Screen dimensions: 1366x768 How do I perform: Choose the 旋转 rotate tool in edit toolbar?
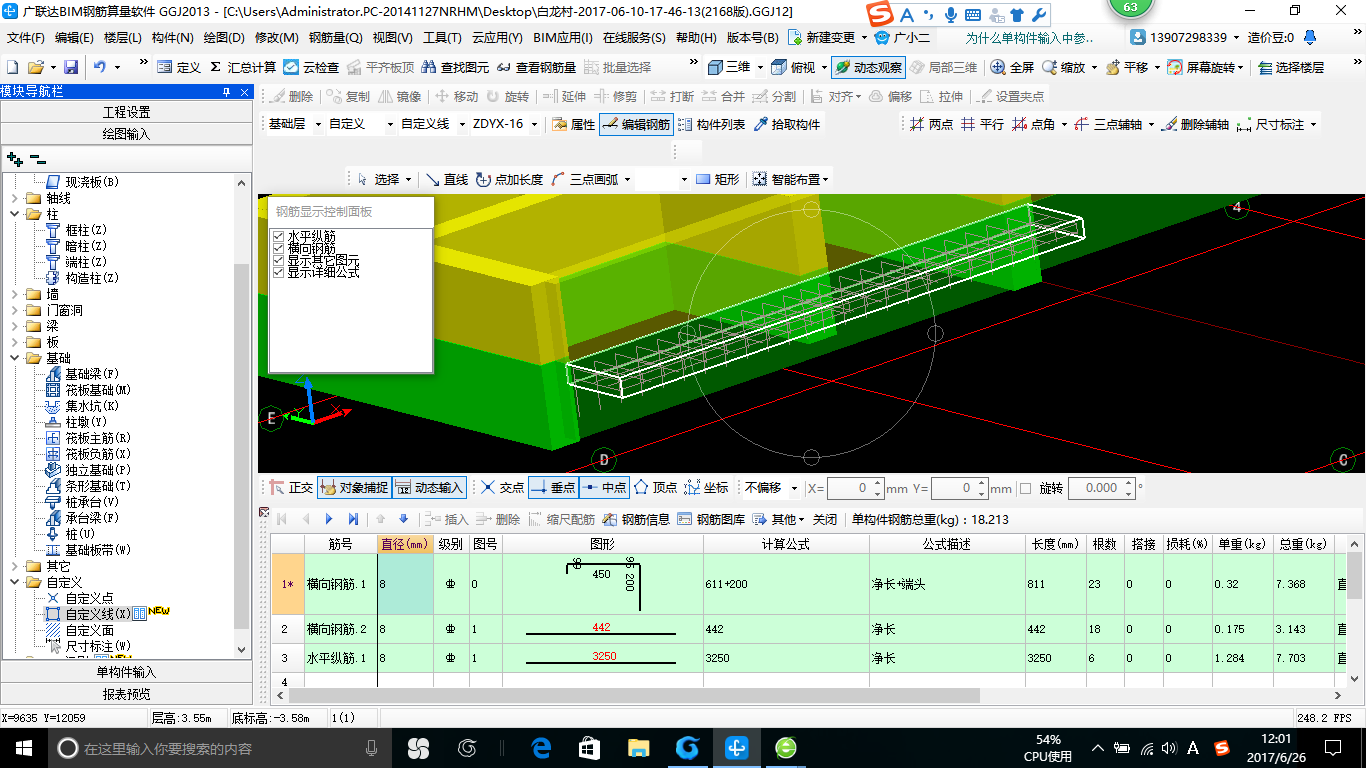tap(507, 97)
